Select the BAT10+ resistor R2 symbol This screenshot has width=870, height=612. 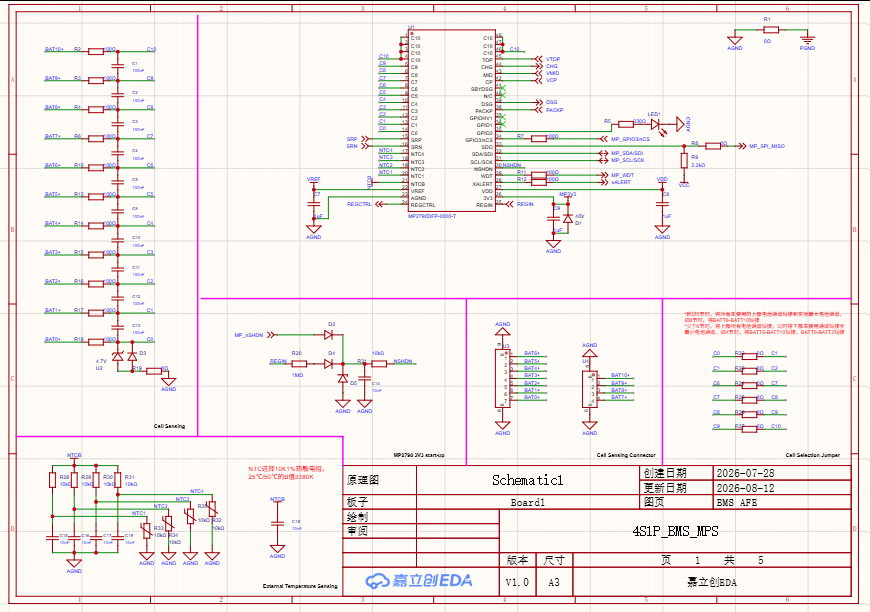(x=96, y=52)
